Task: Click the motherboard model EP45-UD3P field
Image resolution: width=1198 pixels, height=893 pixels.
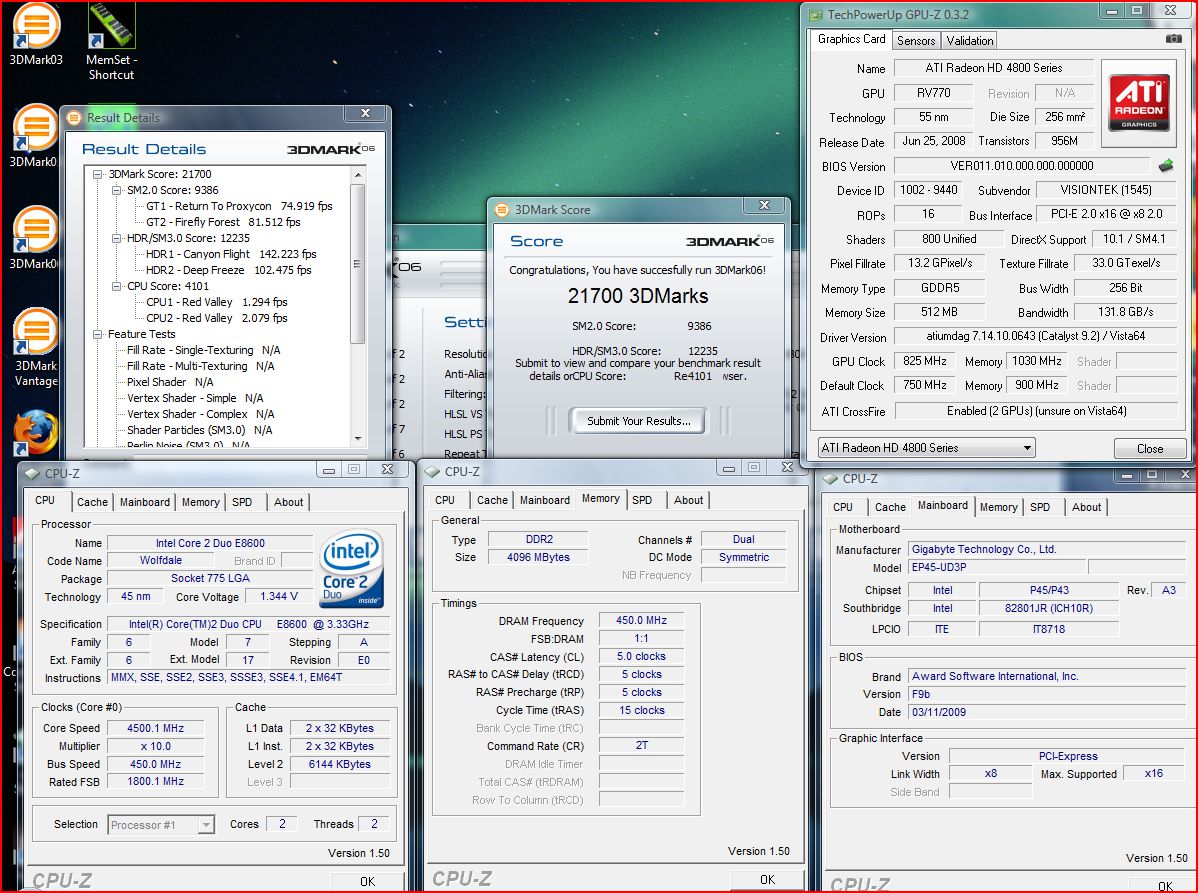Action: (x=996, y=568)
